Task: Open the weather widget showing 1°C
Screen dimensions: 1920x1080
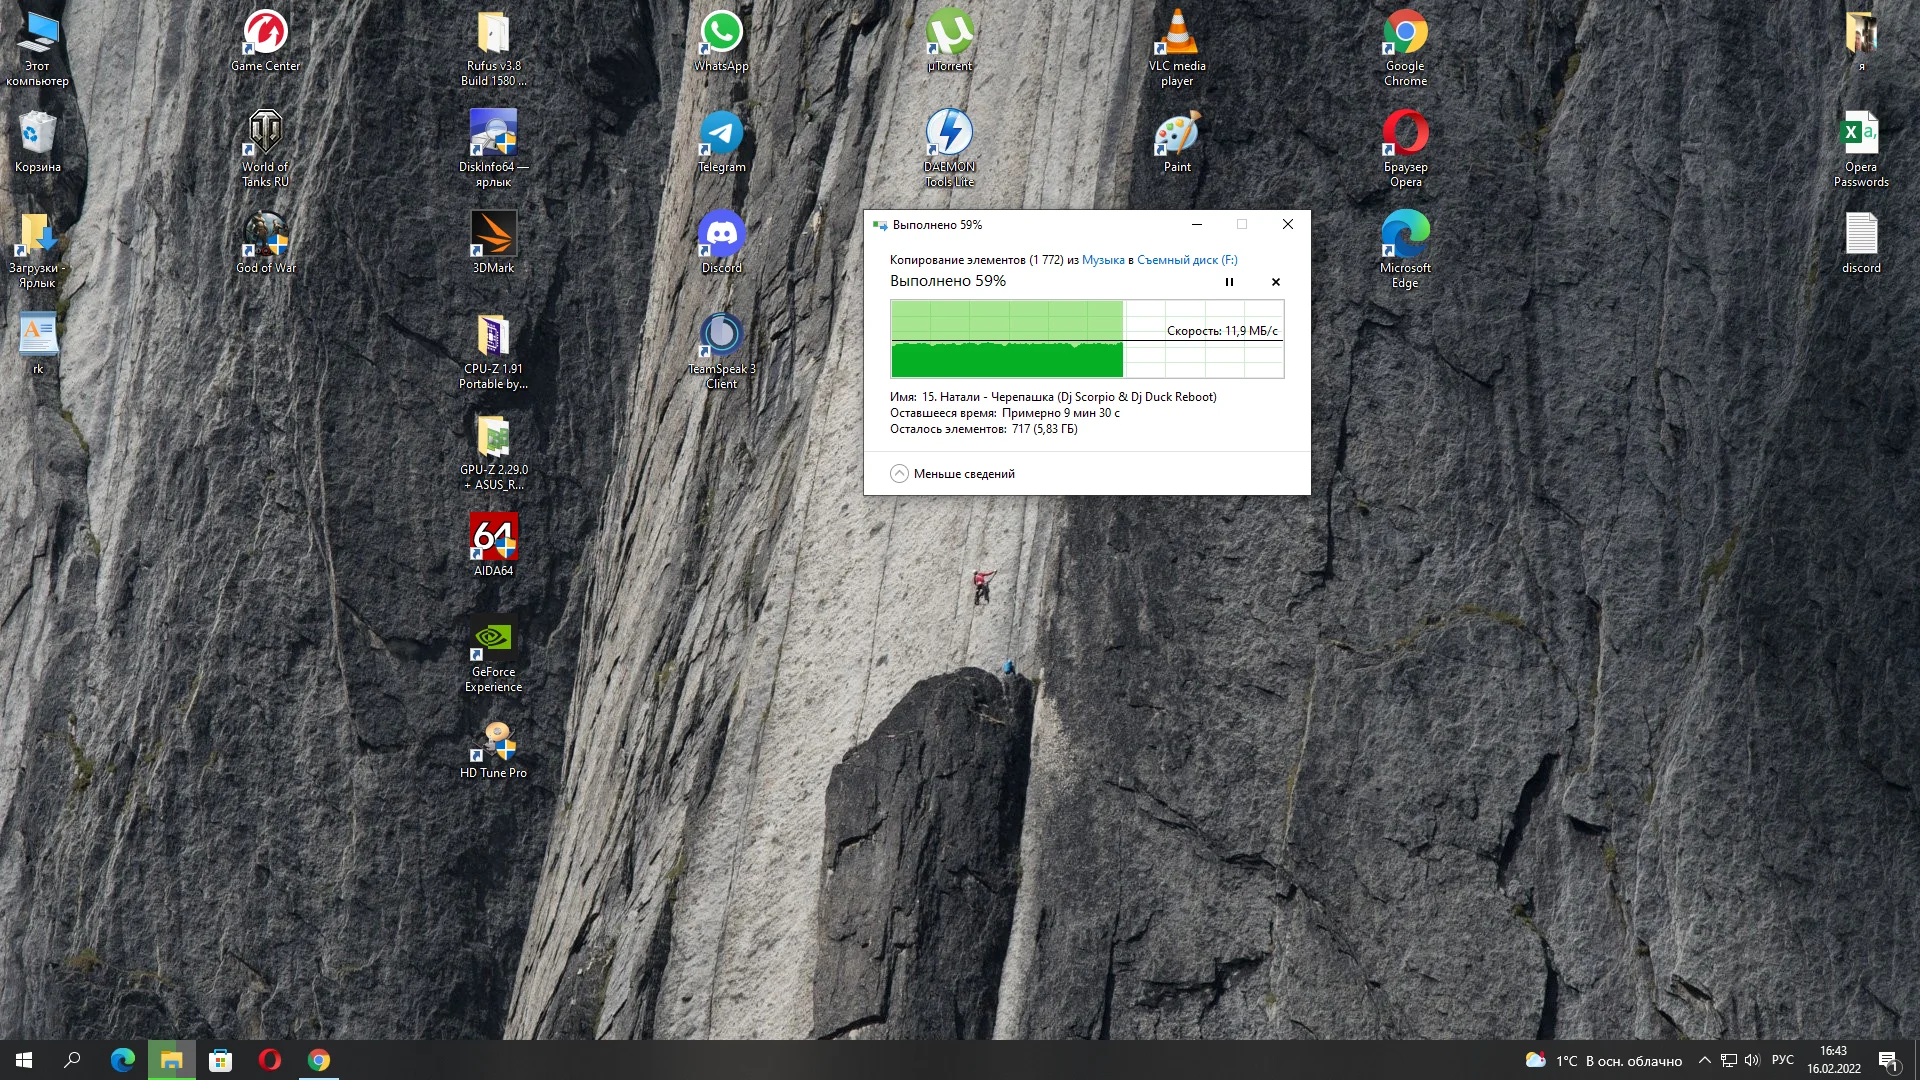Action: pyautogui.click(x=1603, y=1060)
